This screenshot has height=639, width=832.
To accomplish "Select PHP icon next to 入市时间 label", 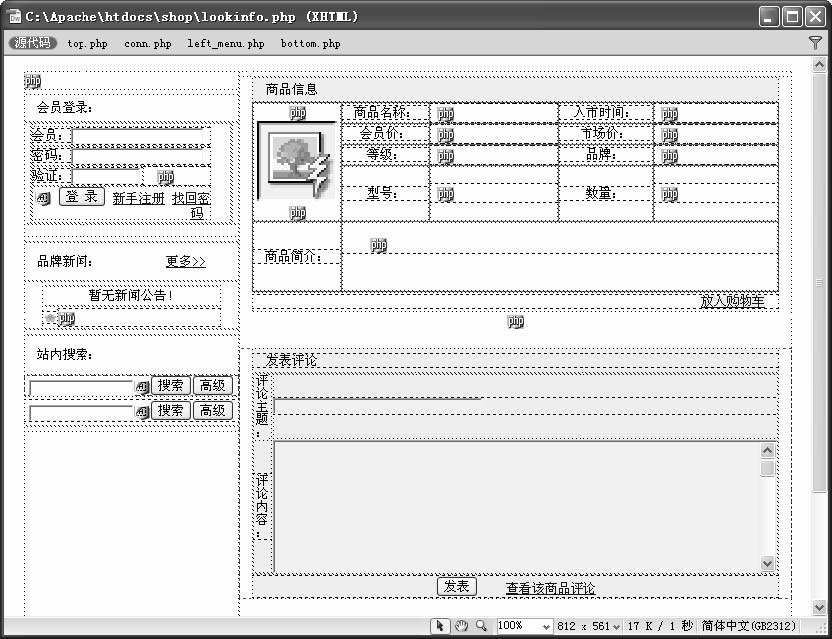I will pos(669,114).
